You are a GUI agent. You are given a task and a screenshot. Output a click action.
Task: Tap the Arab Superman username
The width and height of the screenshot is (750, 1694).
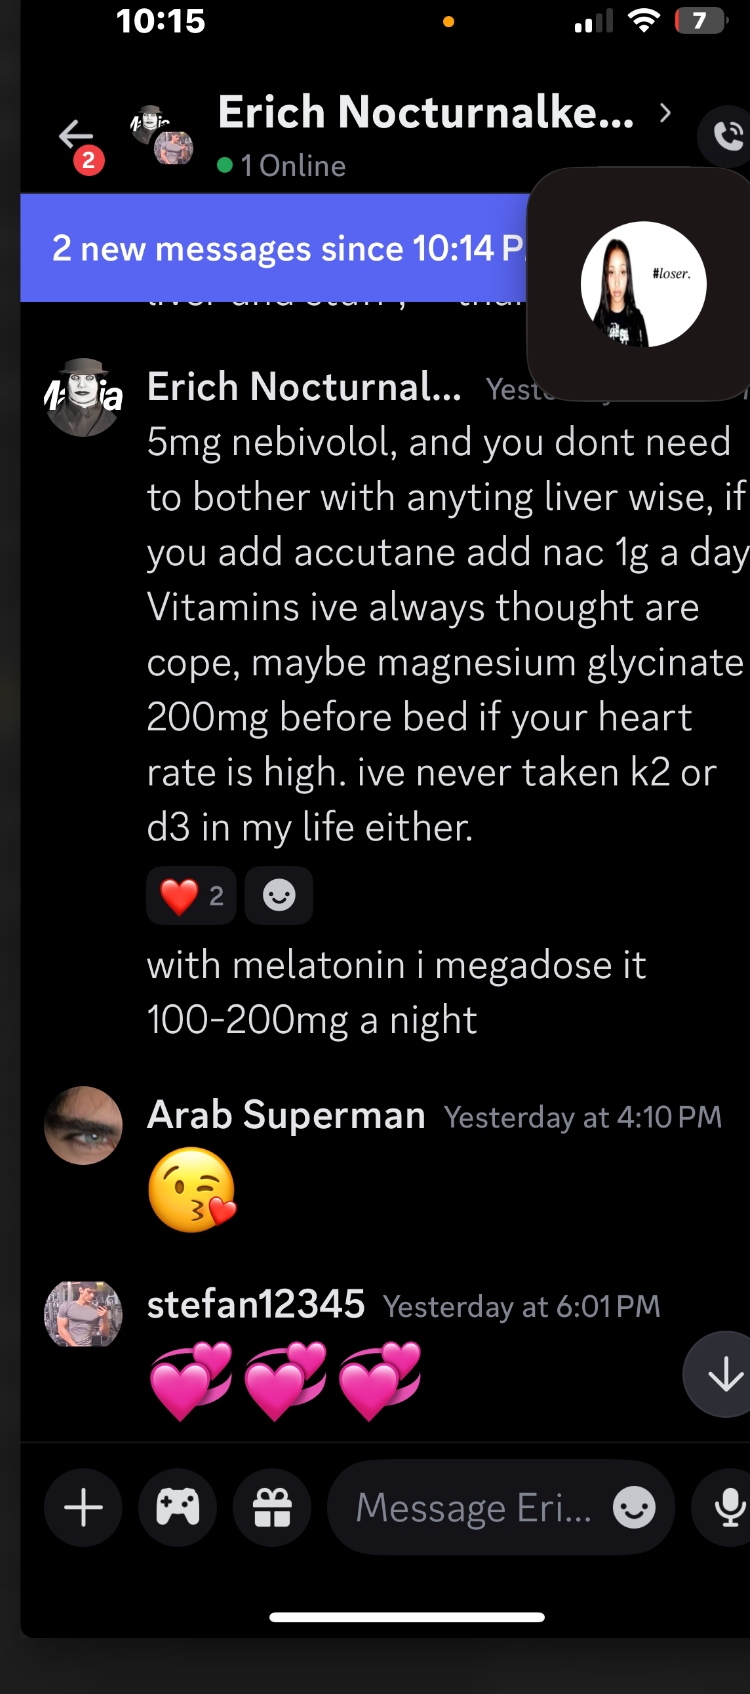(286, 1115)
